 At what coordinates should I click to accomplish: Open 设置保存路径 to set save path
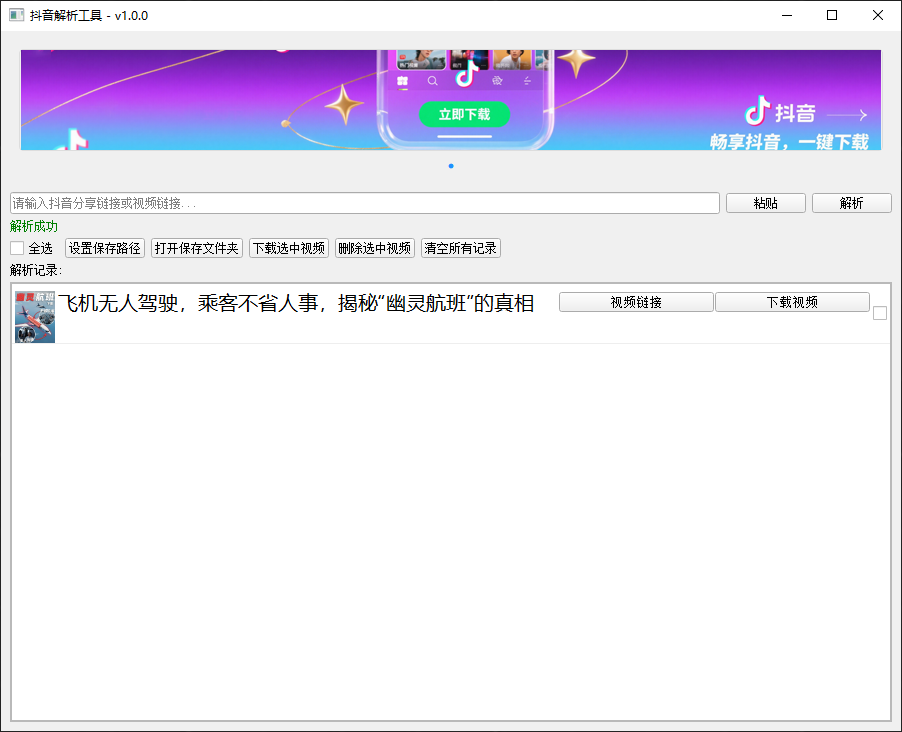(104, 247)
